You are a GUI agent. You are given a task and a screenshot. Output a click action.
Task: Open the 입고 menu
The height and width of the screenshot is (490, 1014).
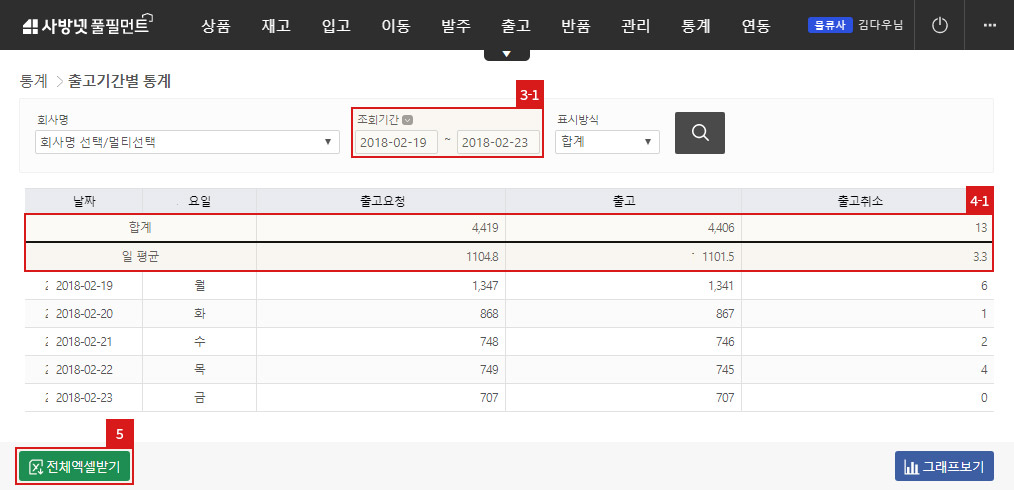pos(336,26)
